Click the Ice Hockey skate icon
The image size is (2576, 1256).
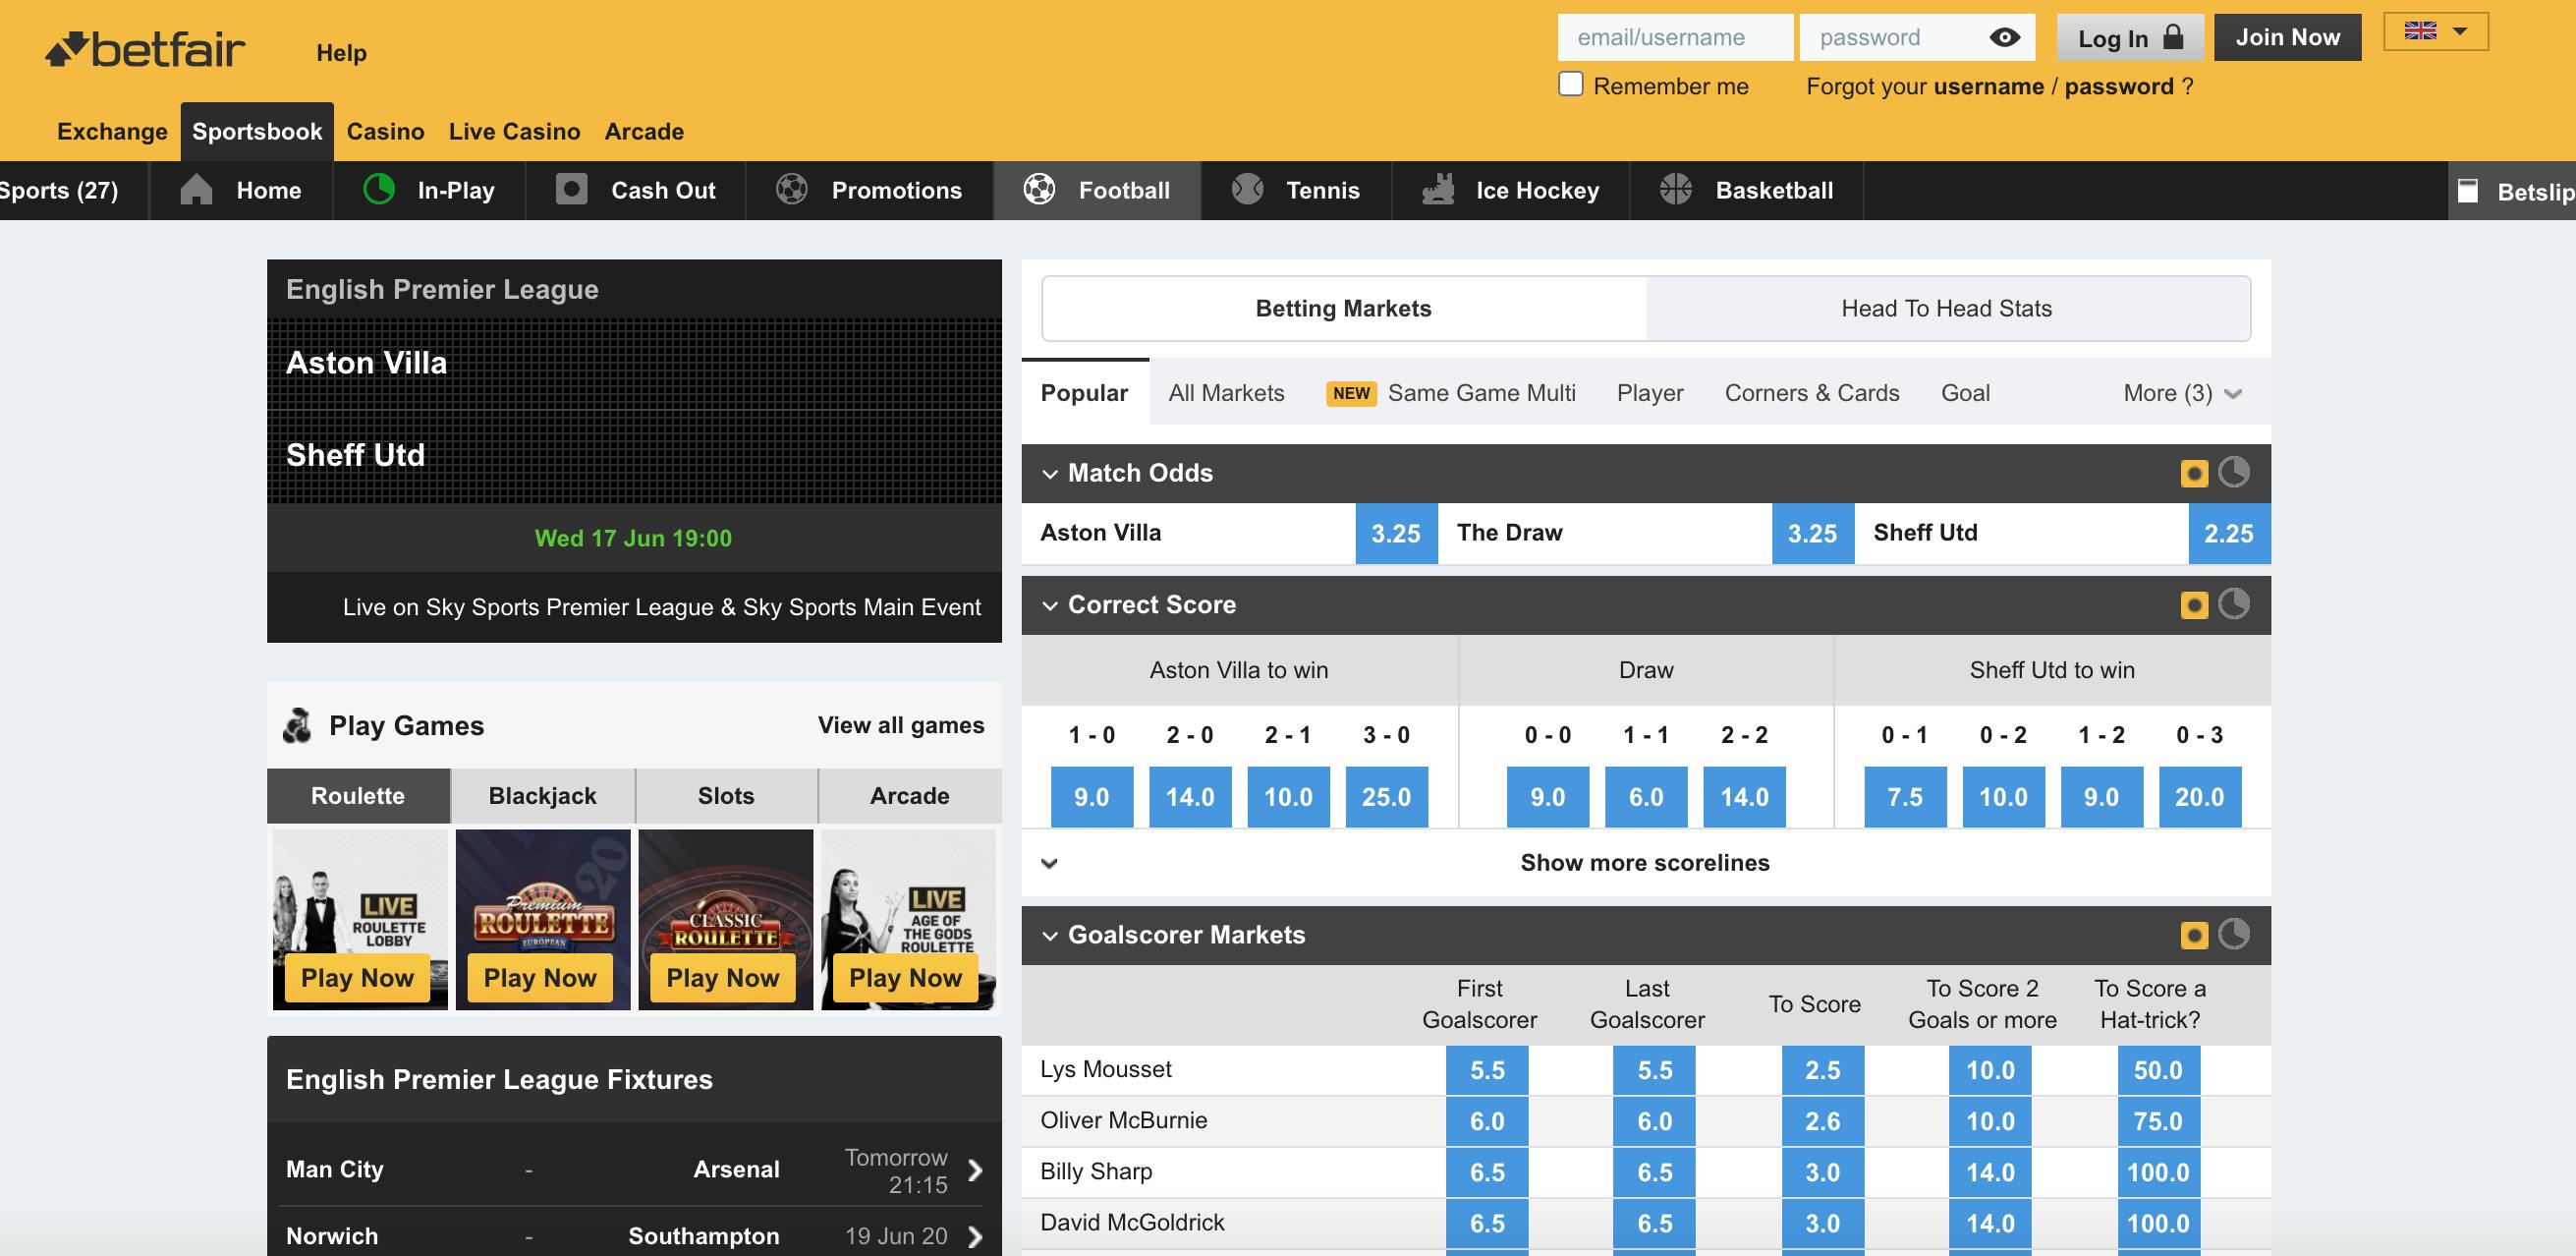[x=1437, y=189]
